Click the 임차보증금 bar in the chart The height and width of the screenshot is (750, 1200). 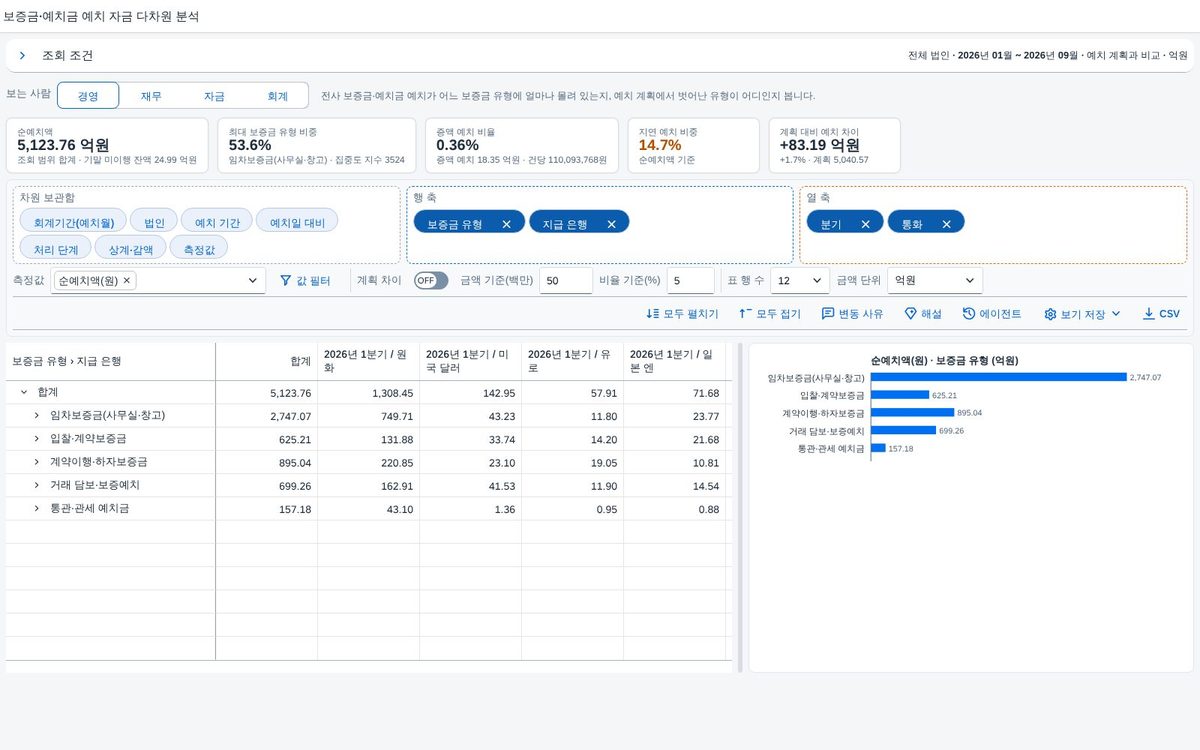click(x=998, y=377)
